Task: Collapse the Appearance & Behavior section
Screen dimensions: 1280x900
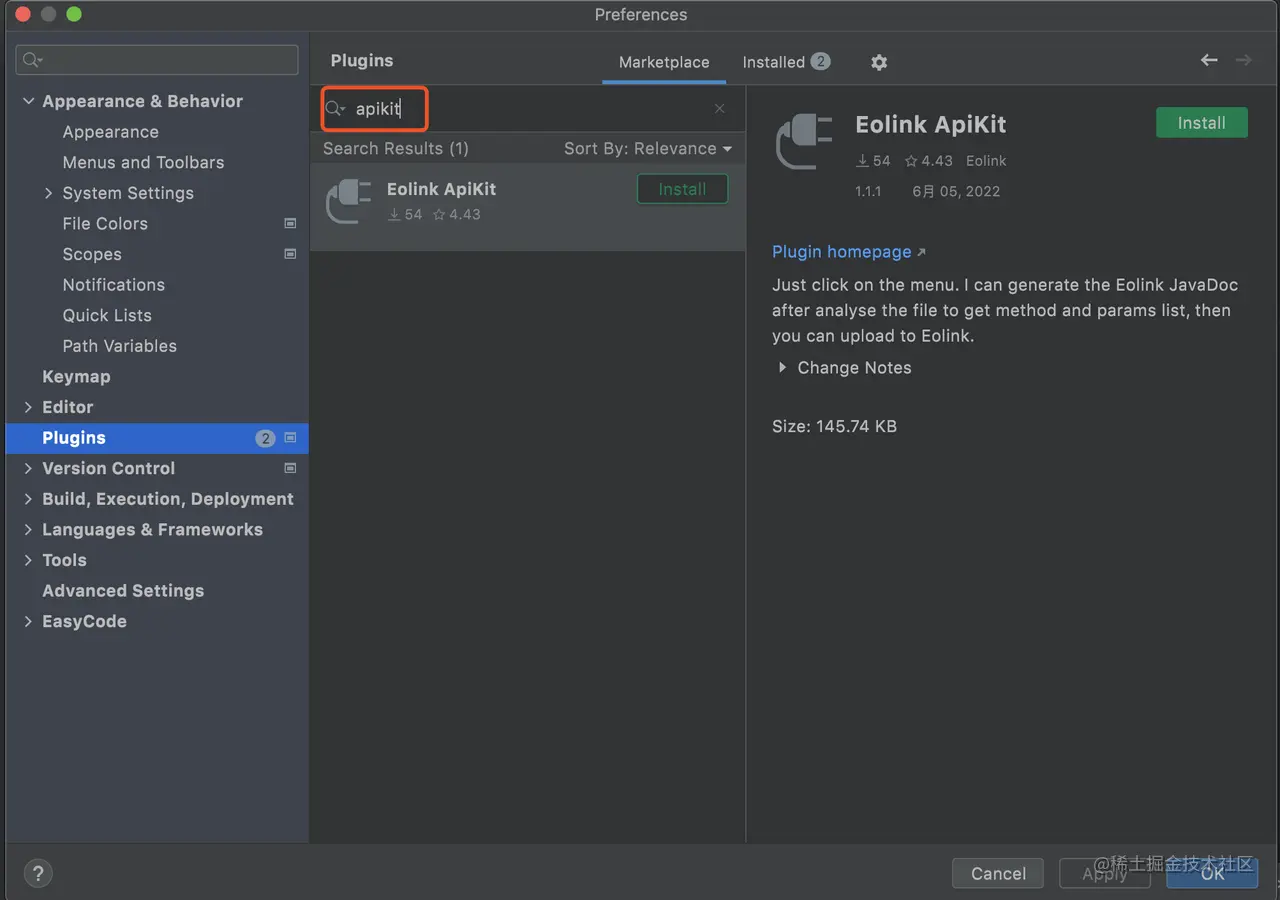Action: (29, 101)
